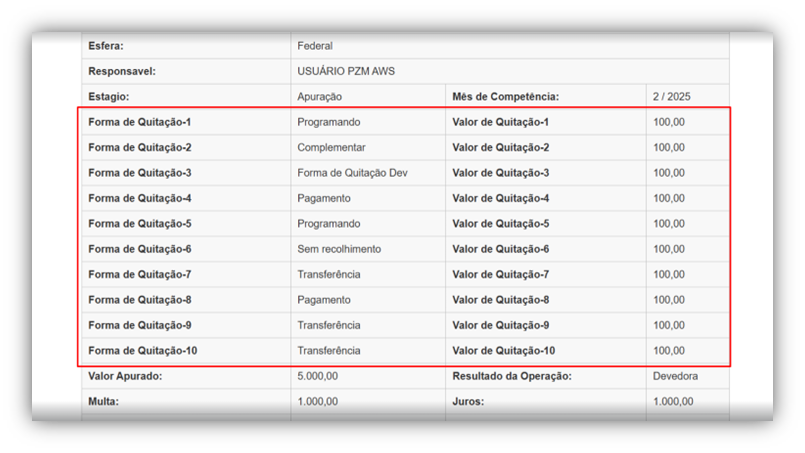Viewport: 805px width, 453px height.
Task: Click the Esfera value 'Federal'
Action: pos(315,46)
